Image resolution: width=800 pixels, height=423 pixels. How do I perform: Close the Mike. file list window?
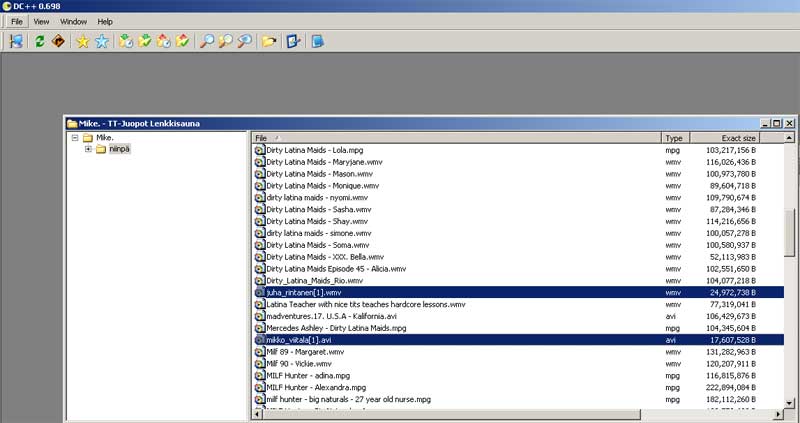[789, 123]
